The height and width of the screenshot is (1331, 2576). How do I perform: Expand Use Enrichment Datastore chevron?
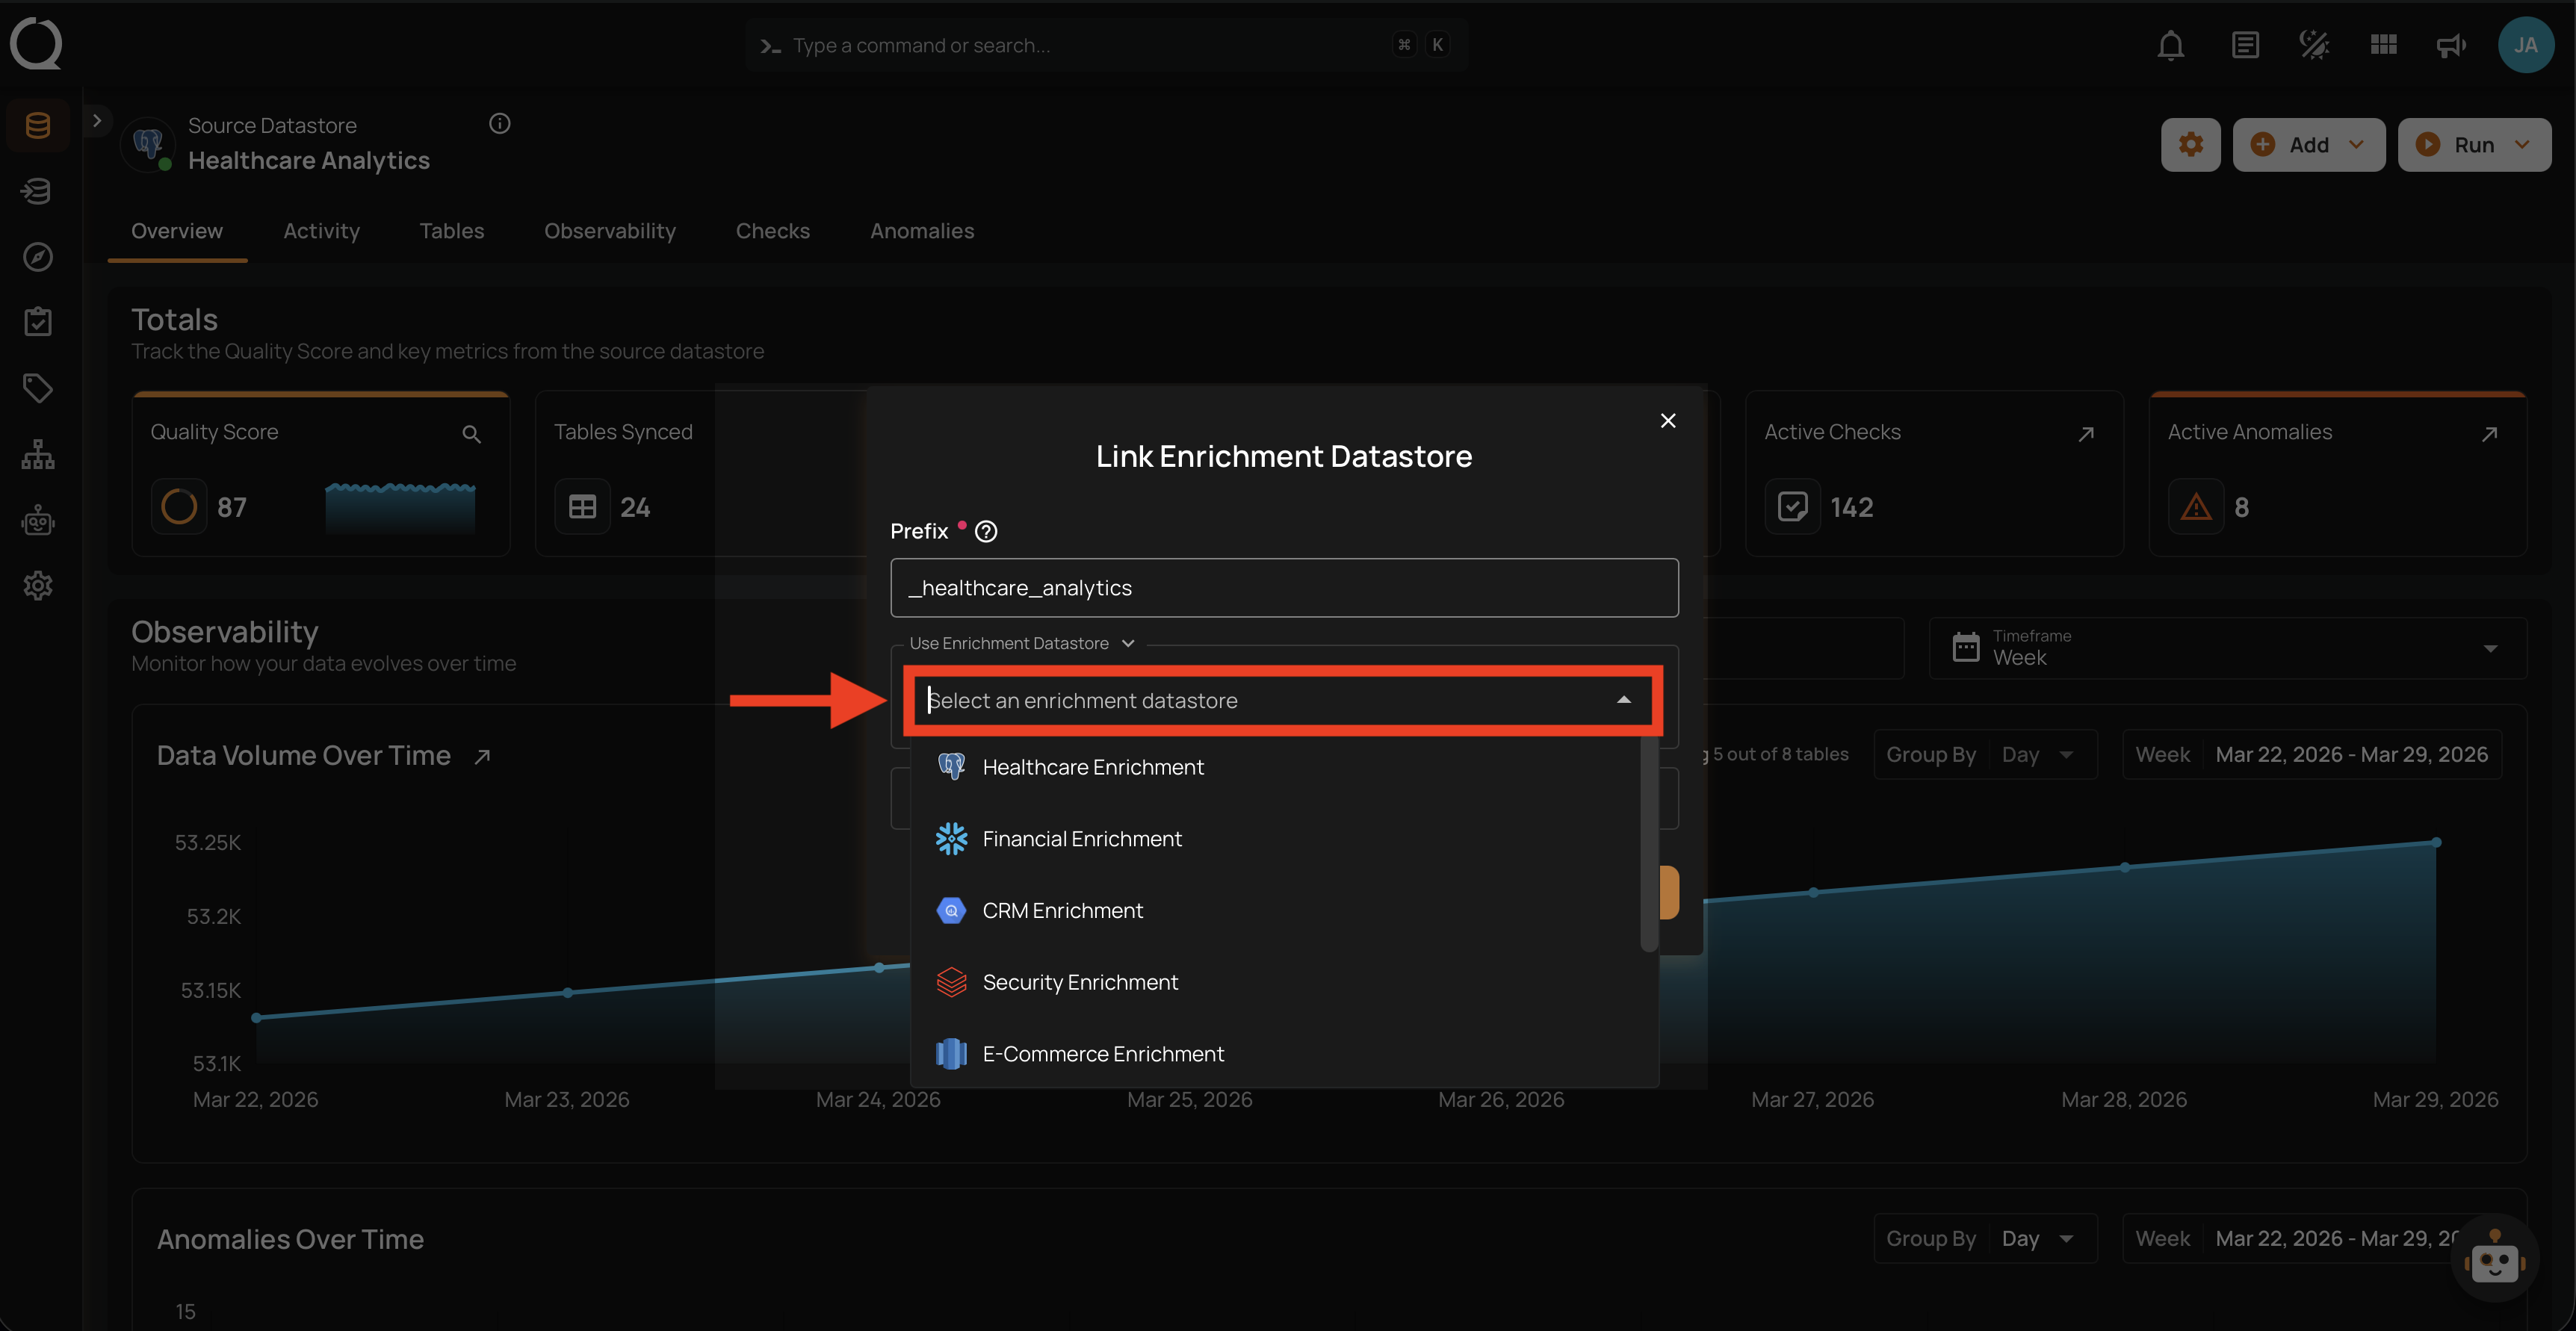[x=1128, y=643]
